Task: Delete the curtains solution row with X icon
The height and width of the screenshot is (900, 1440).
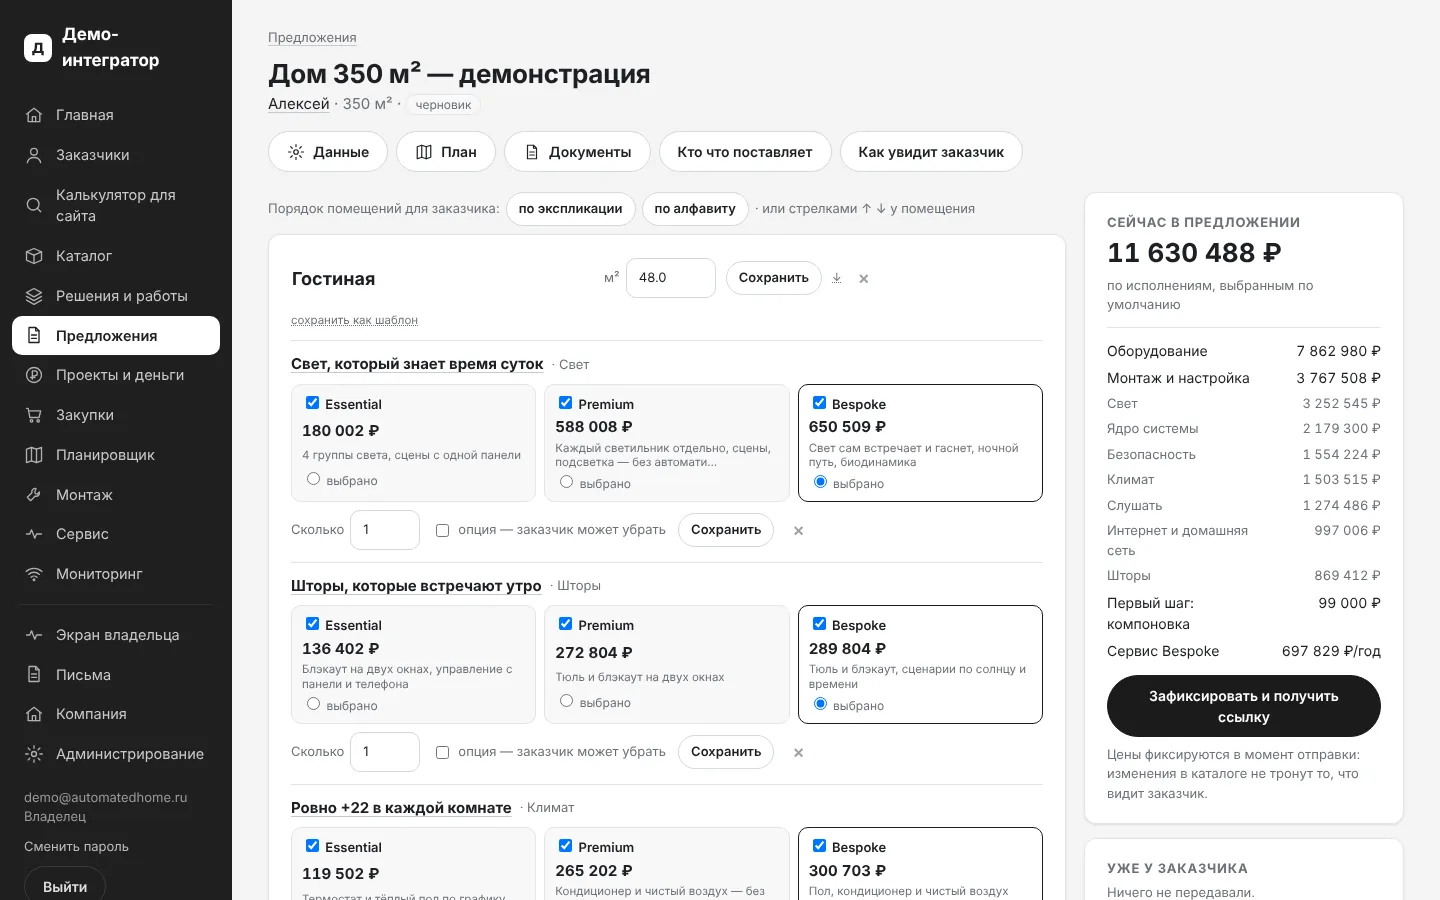Action: coord(798,753)
